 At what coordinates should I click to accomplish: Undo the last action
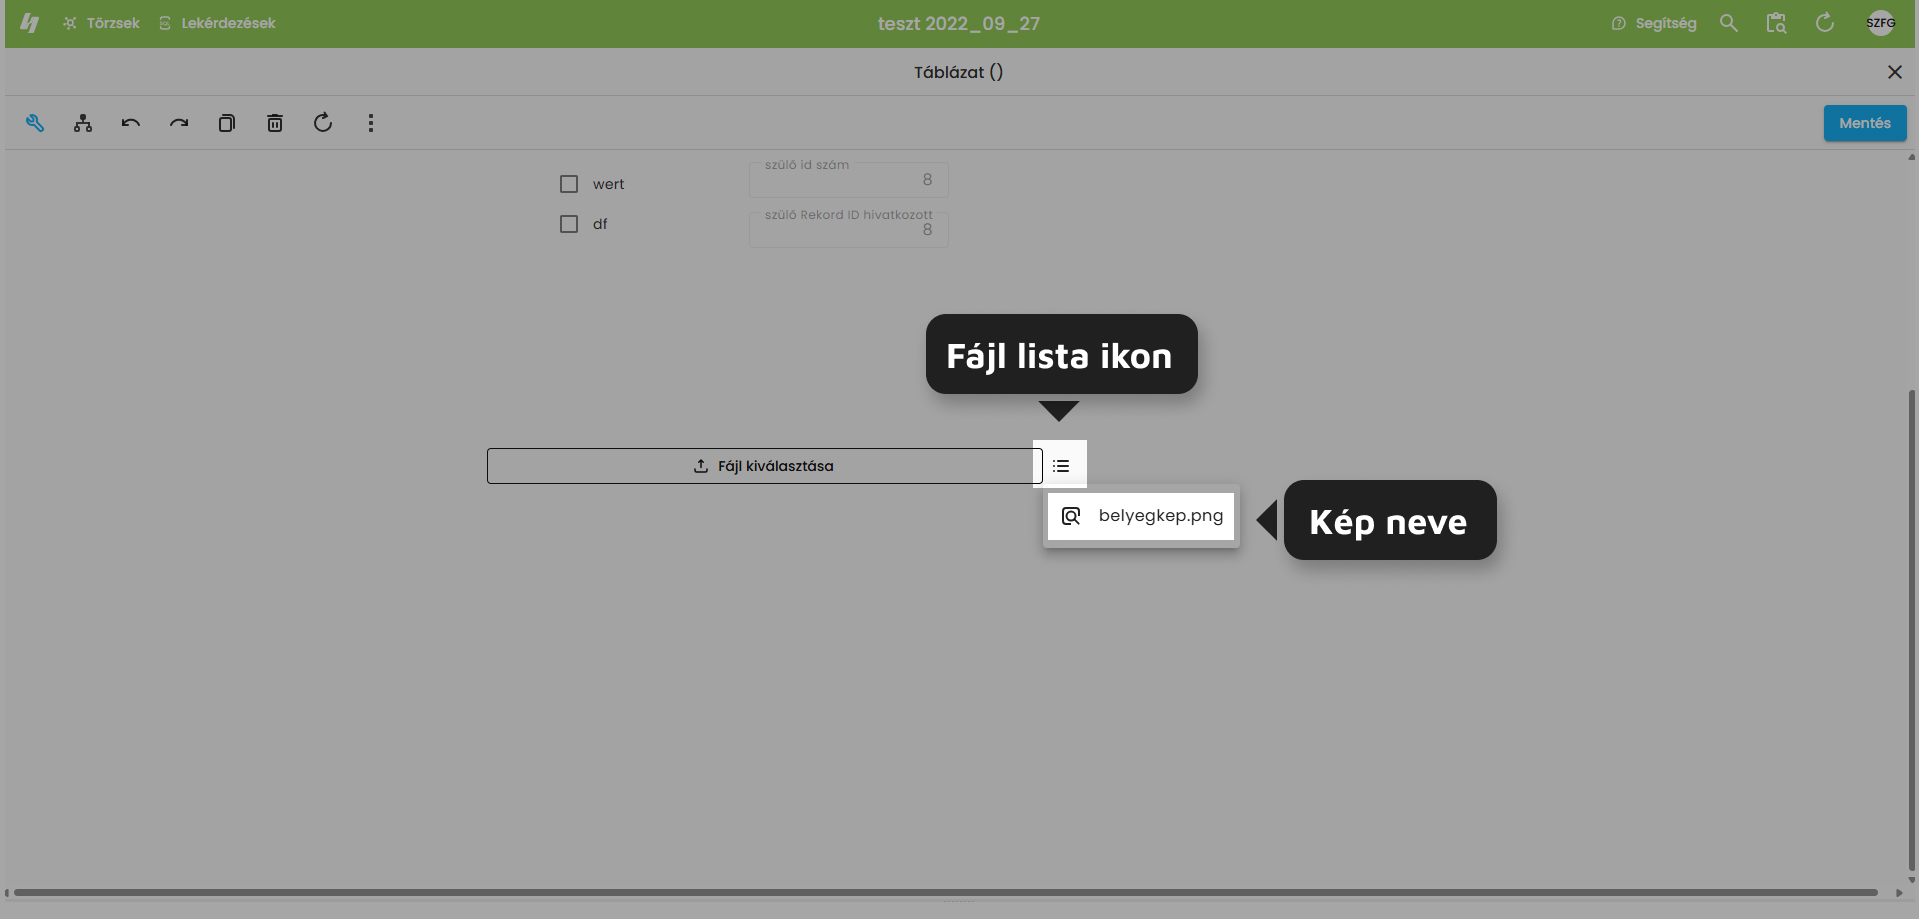(x=131, y=123)
